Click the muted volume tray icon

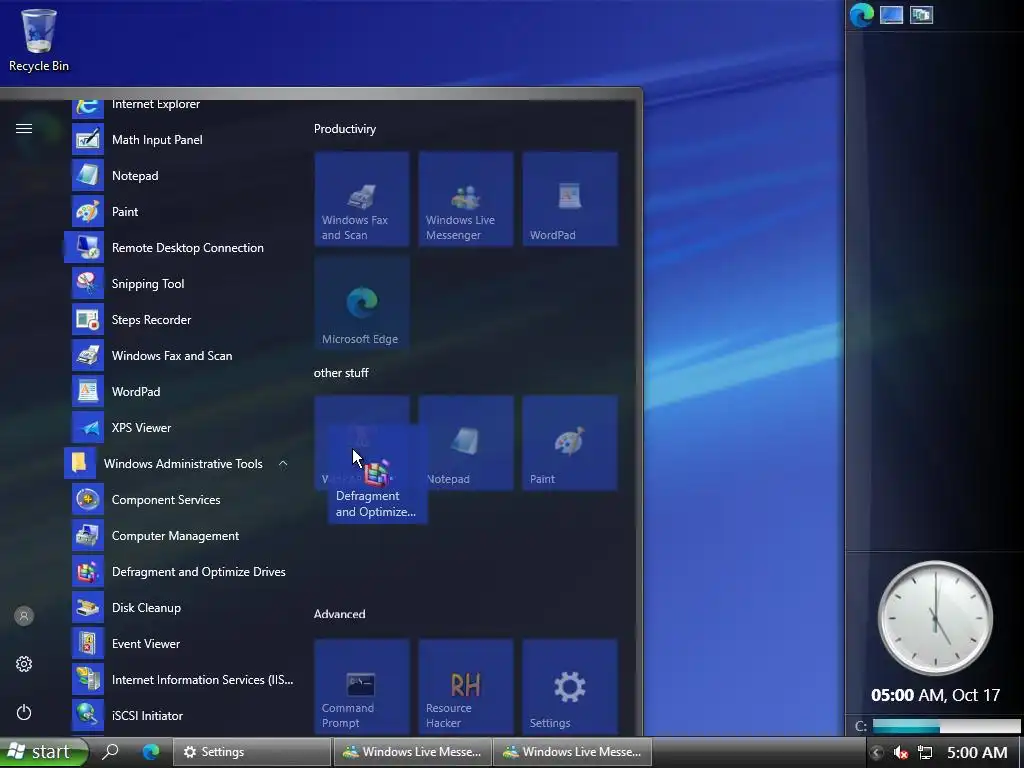[901, 753]
